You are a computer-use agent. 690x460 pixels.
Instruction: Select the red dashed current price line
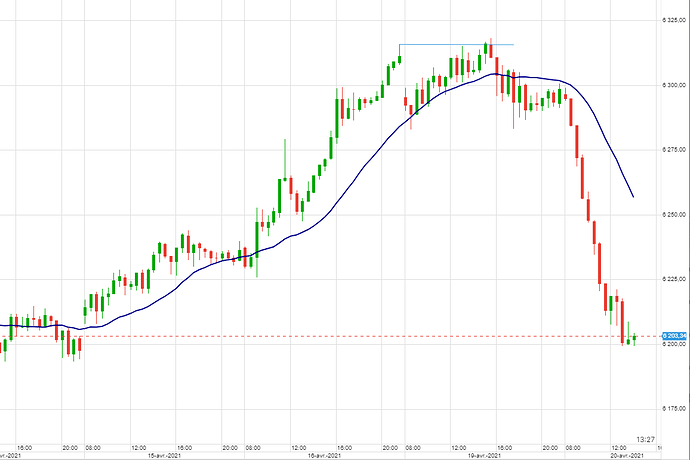coord(300,336)
